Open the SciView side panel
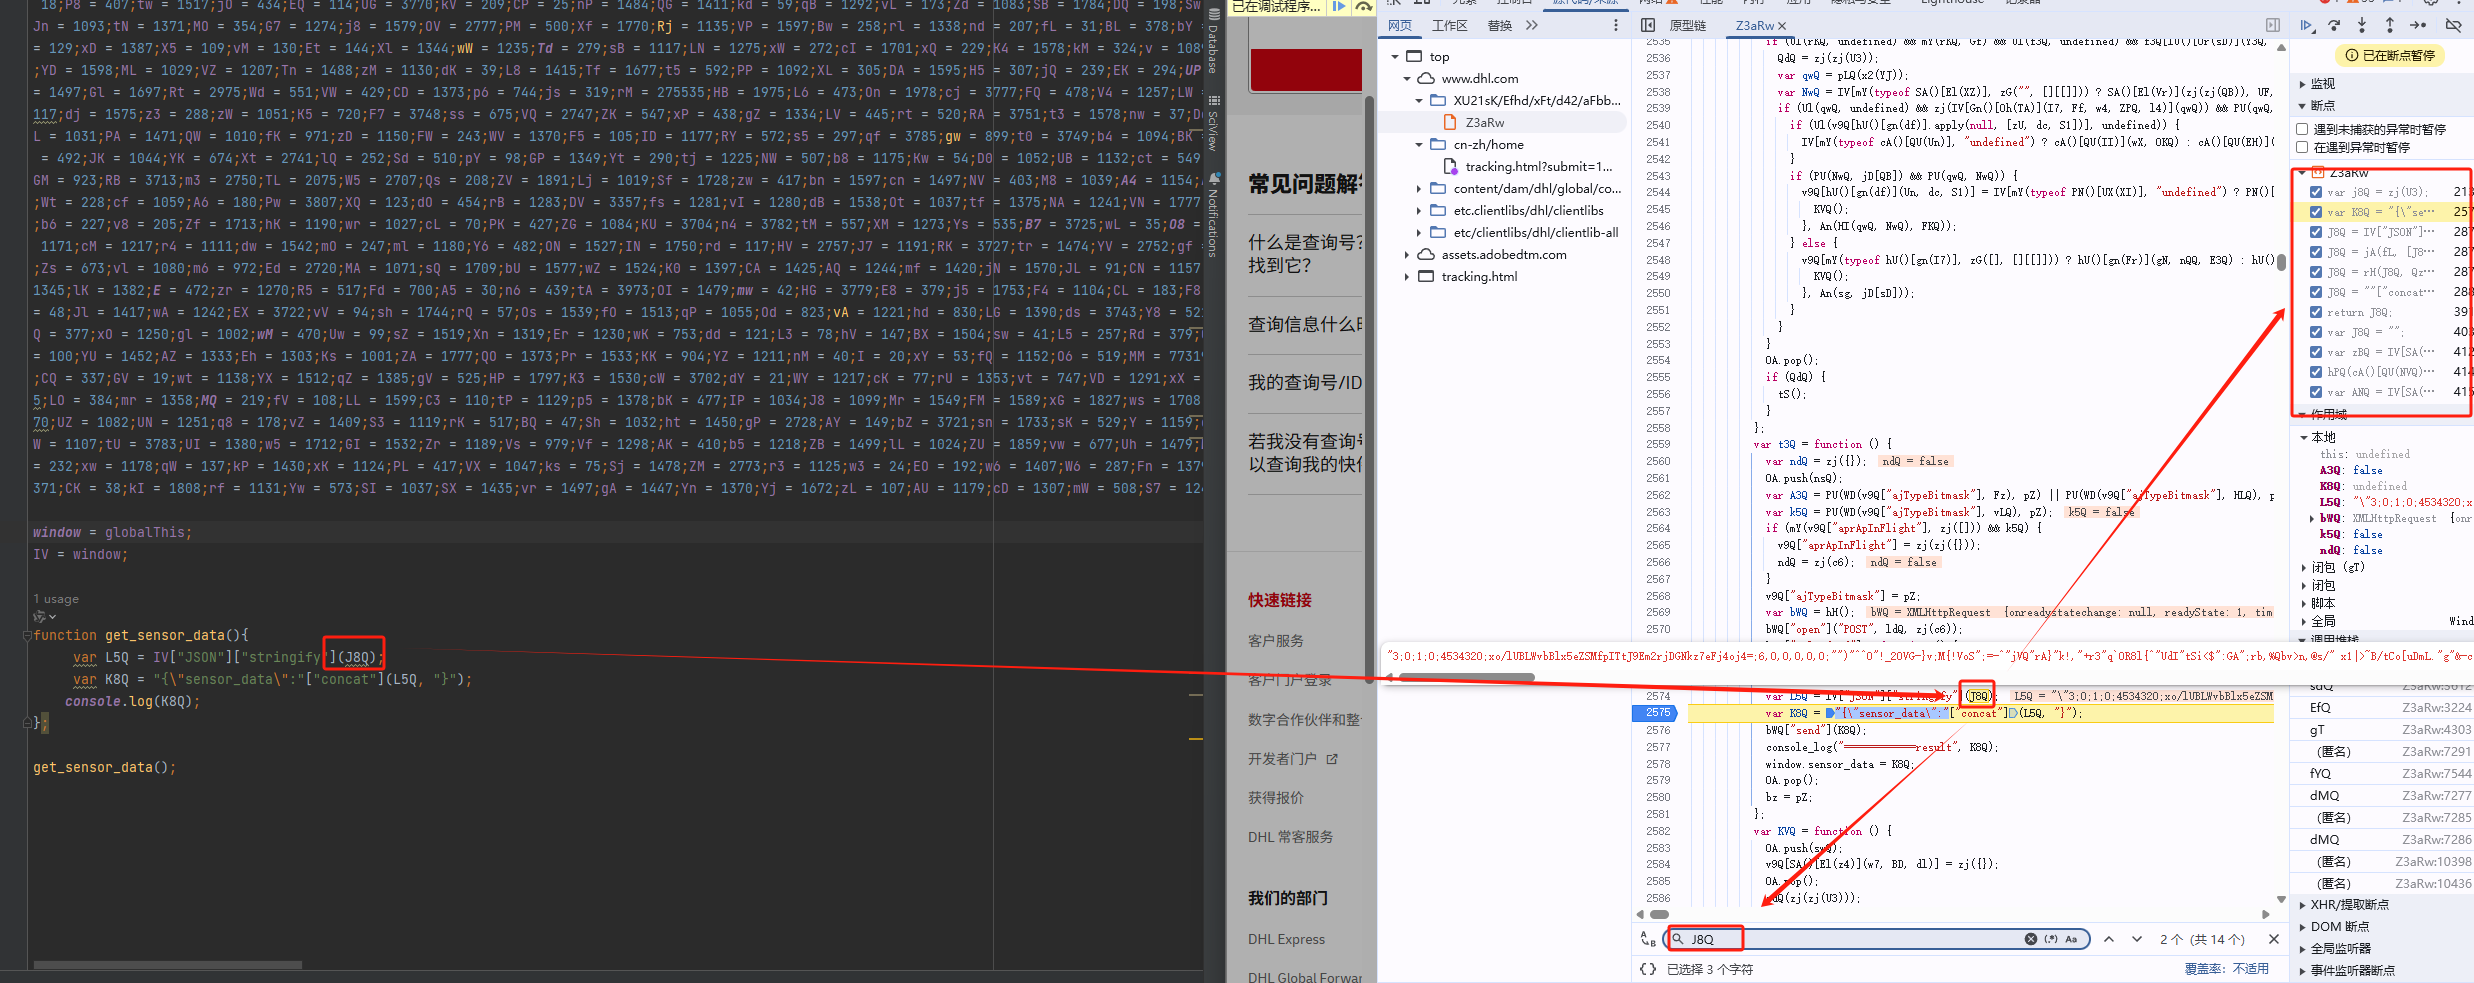 click(1214, 123)
